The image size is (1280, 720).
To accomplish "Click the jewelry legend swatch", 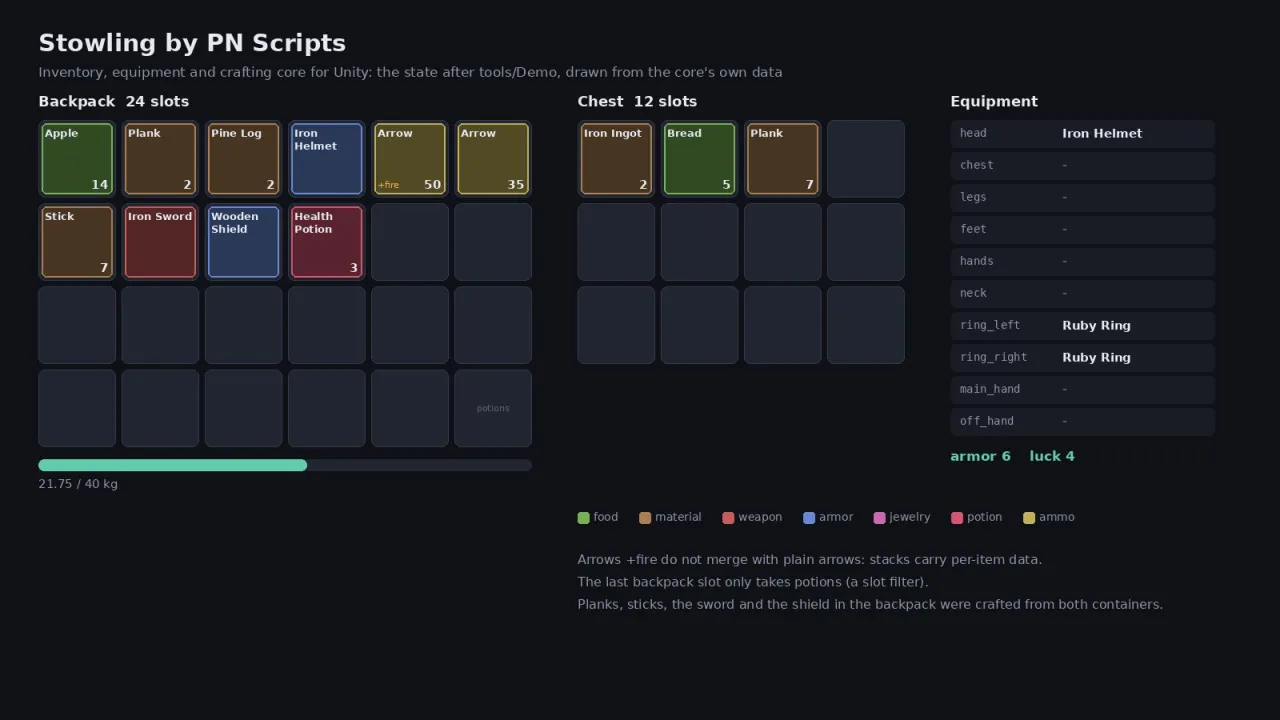I will pyautogui.click(x=880, y=518).
